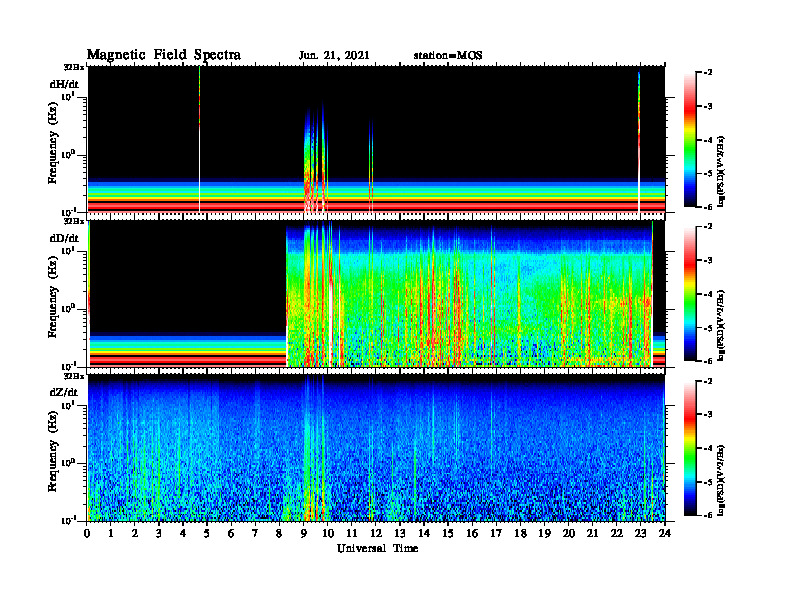Click the 10^0 frequency tick of dH/dt panel
This screenshot has width=792, height=612.
pyautogui.click(x=68, y=155)
